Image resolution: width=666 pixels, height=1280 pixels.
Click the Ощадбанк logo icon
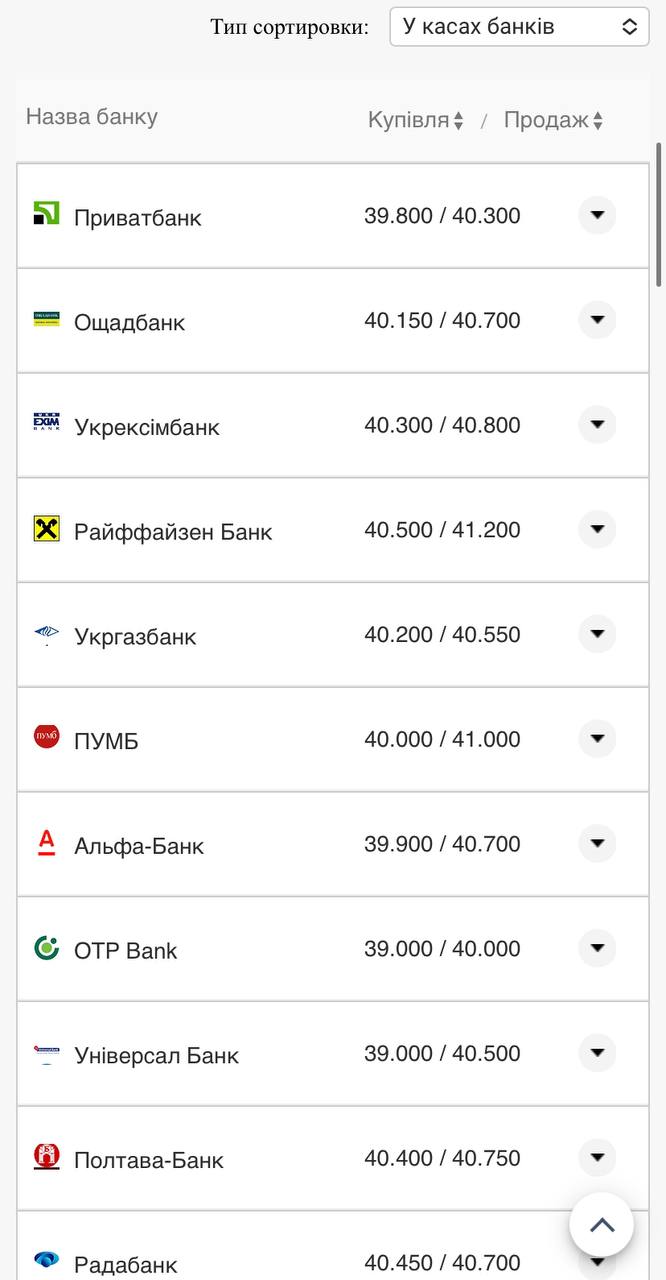click(46, 318)
